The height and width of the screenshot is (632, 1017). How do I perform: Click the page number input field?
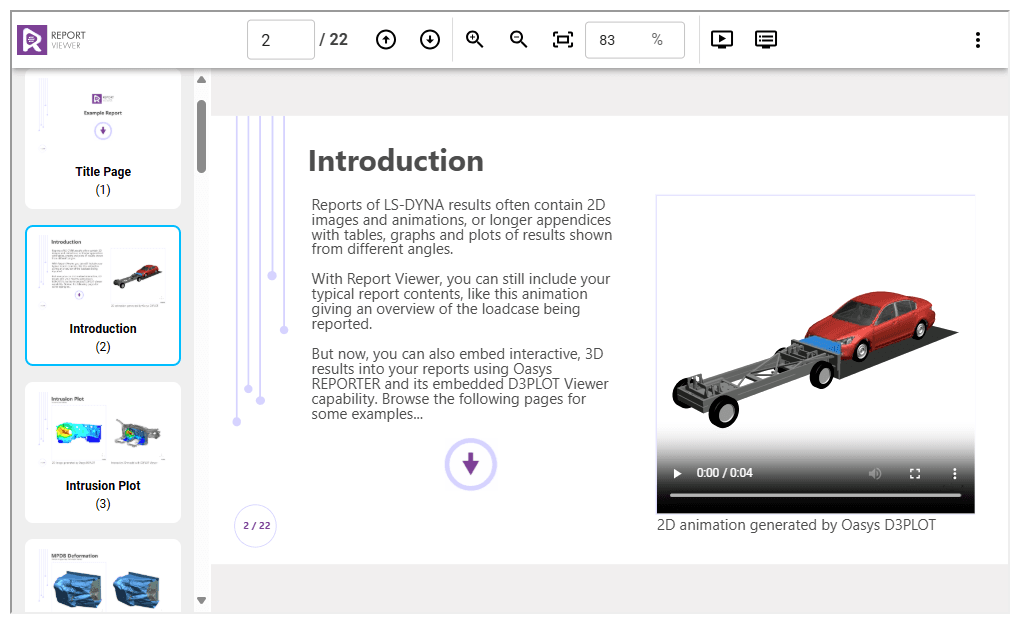(x=280, y=40)
